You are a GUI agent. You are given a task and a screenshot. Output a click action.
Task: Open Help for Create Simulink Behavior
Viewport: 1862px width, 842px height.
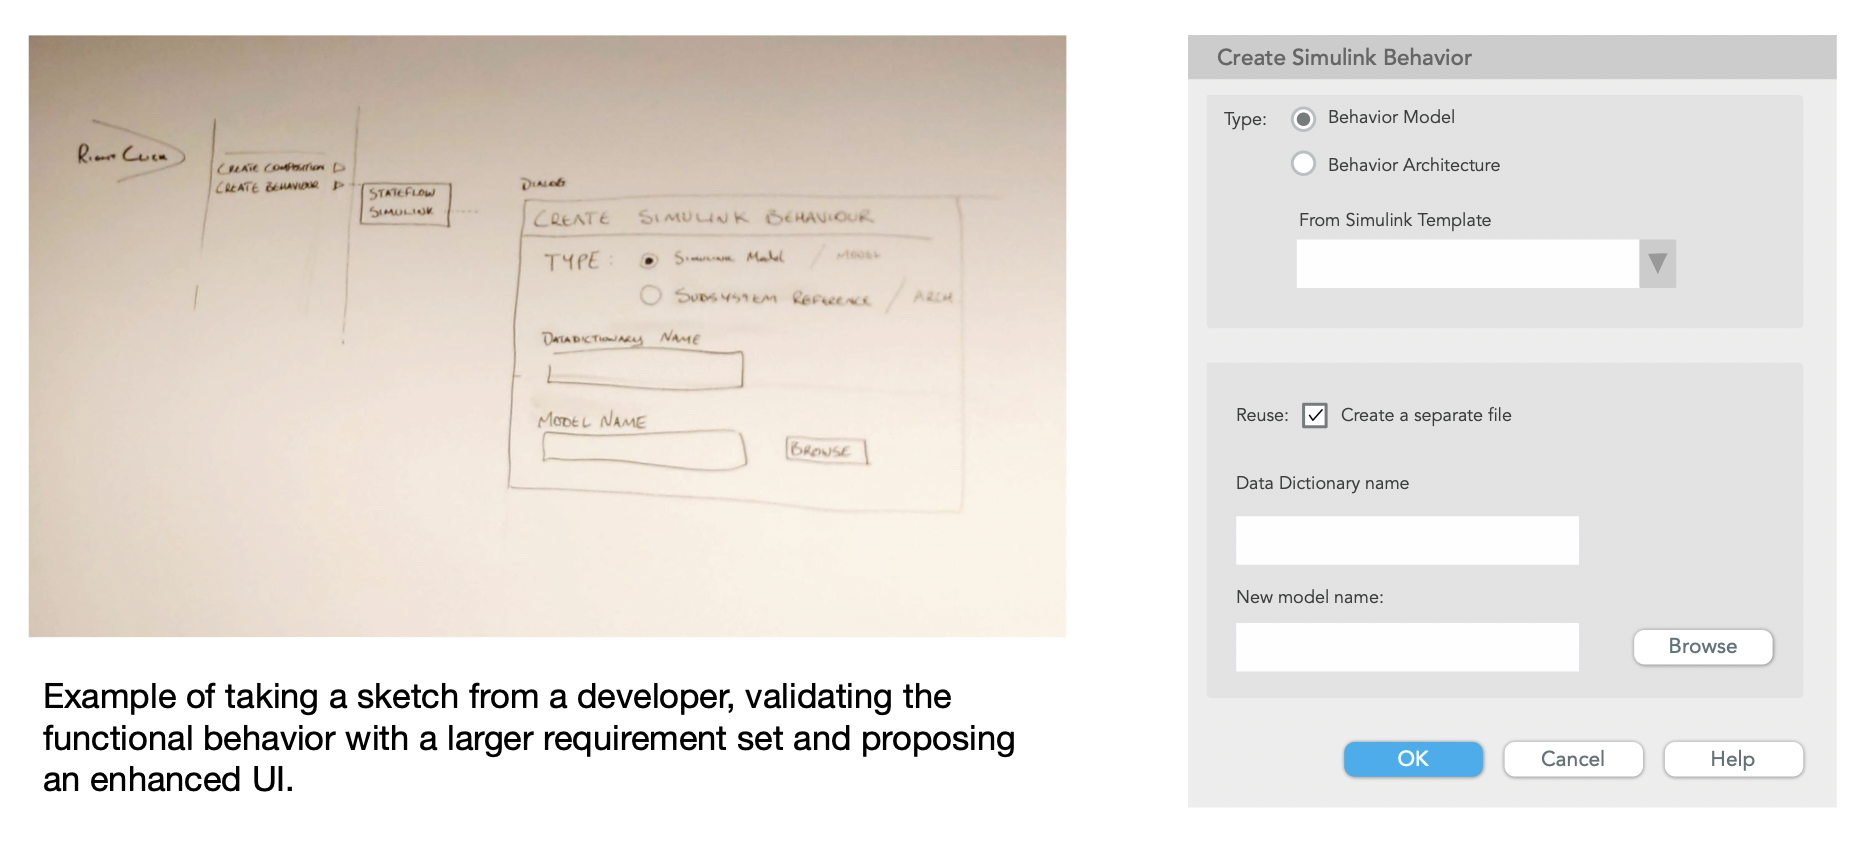coord(1733,759)
